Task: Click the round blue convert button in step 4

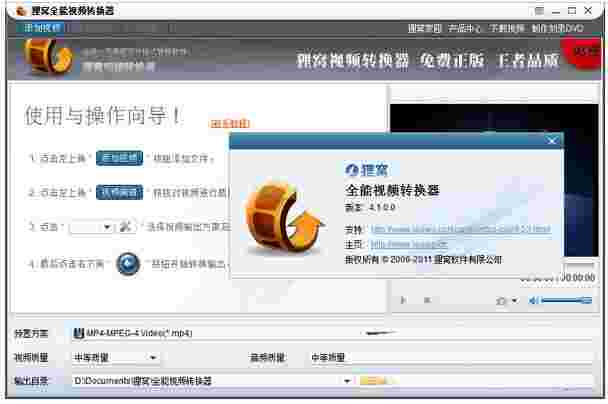Action: [128, 264]
